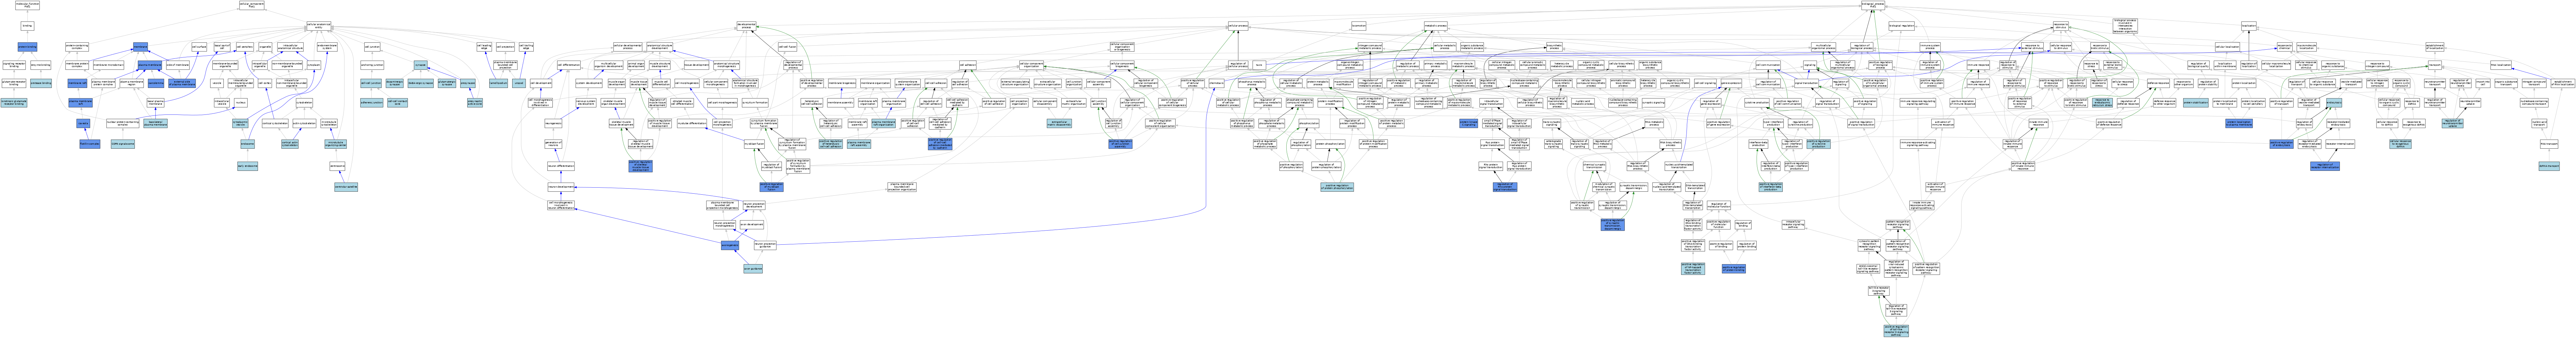Select the 'COP9 signalosome' node
Image resolution: width=2576 pixels, height=338 pixels.
pos(123,144)
